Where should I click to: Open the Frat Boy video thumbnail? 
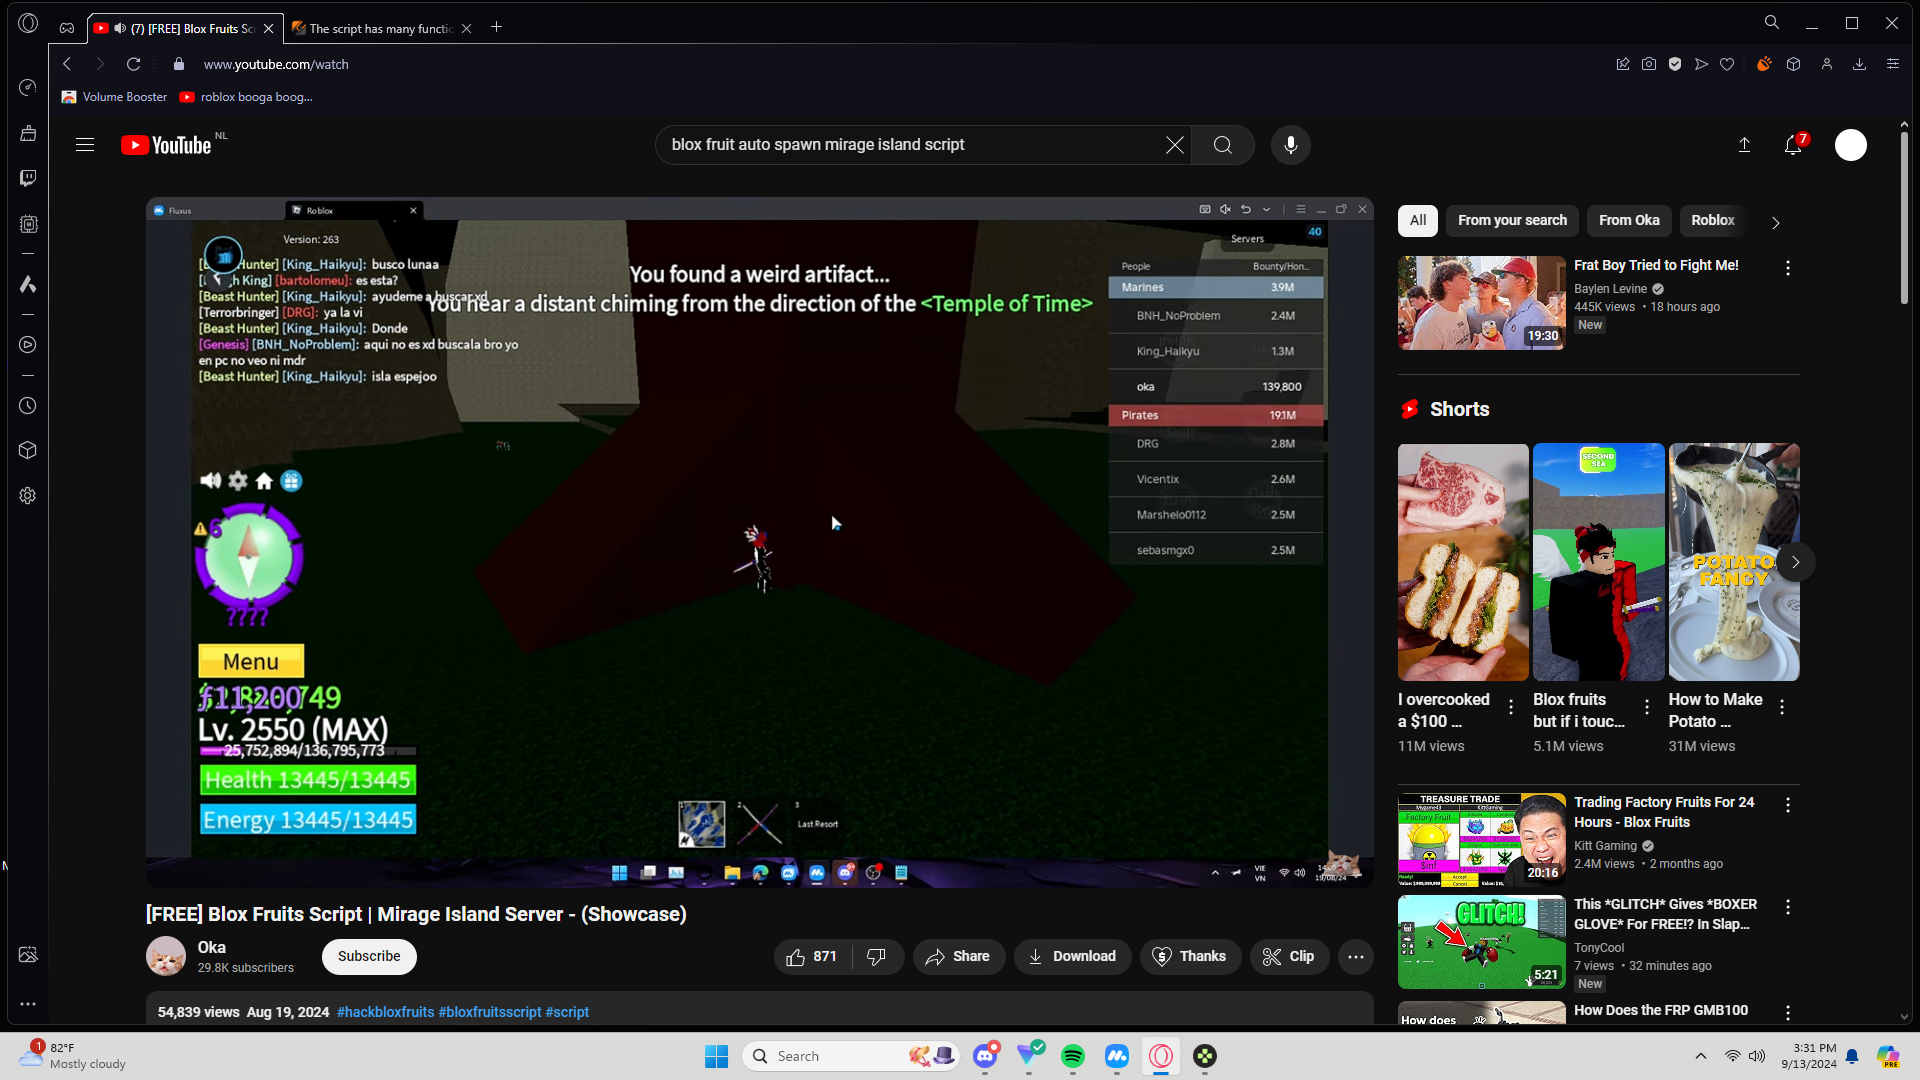[1482, 303]
